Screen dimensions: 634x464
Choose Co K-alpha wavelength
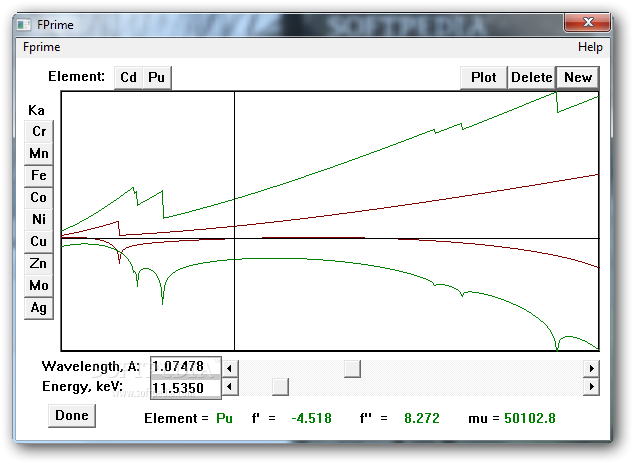[x=39, y=198]
